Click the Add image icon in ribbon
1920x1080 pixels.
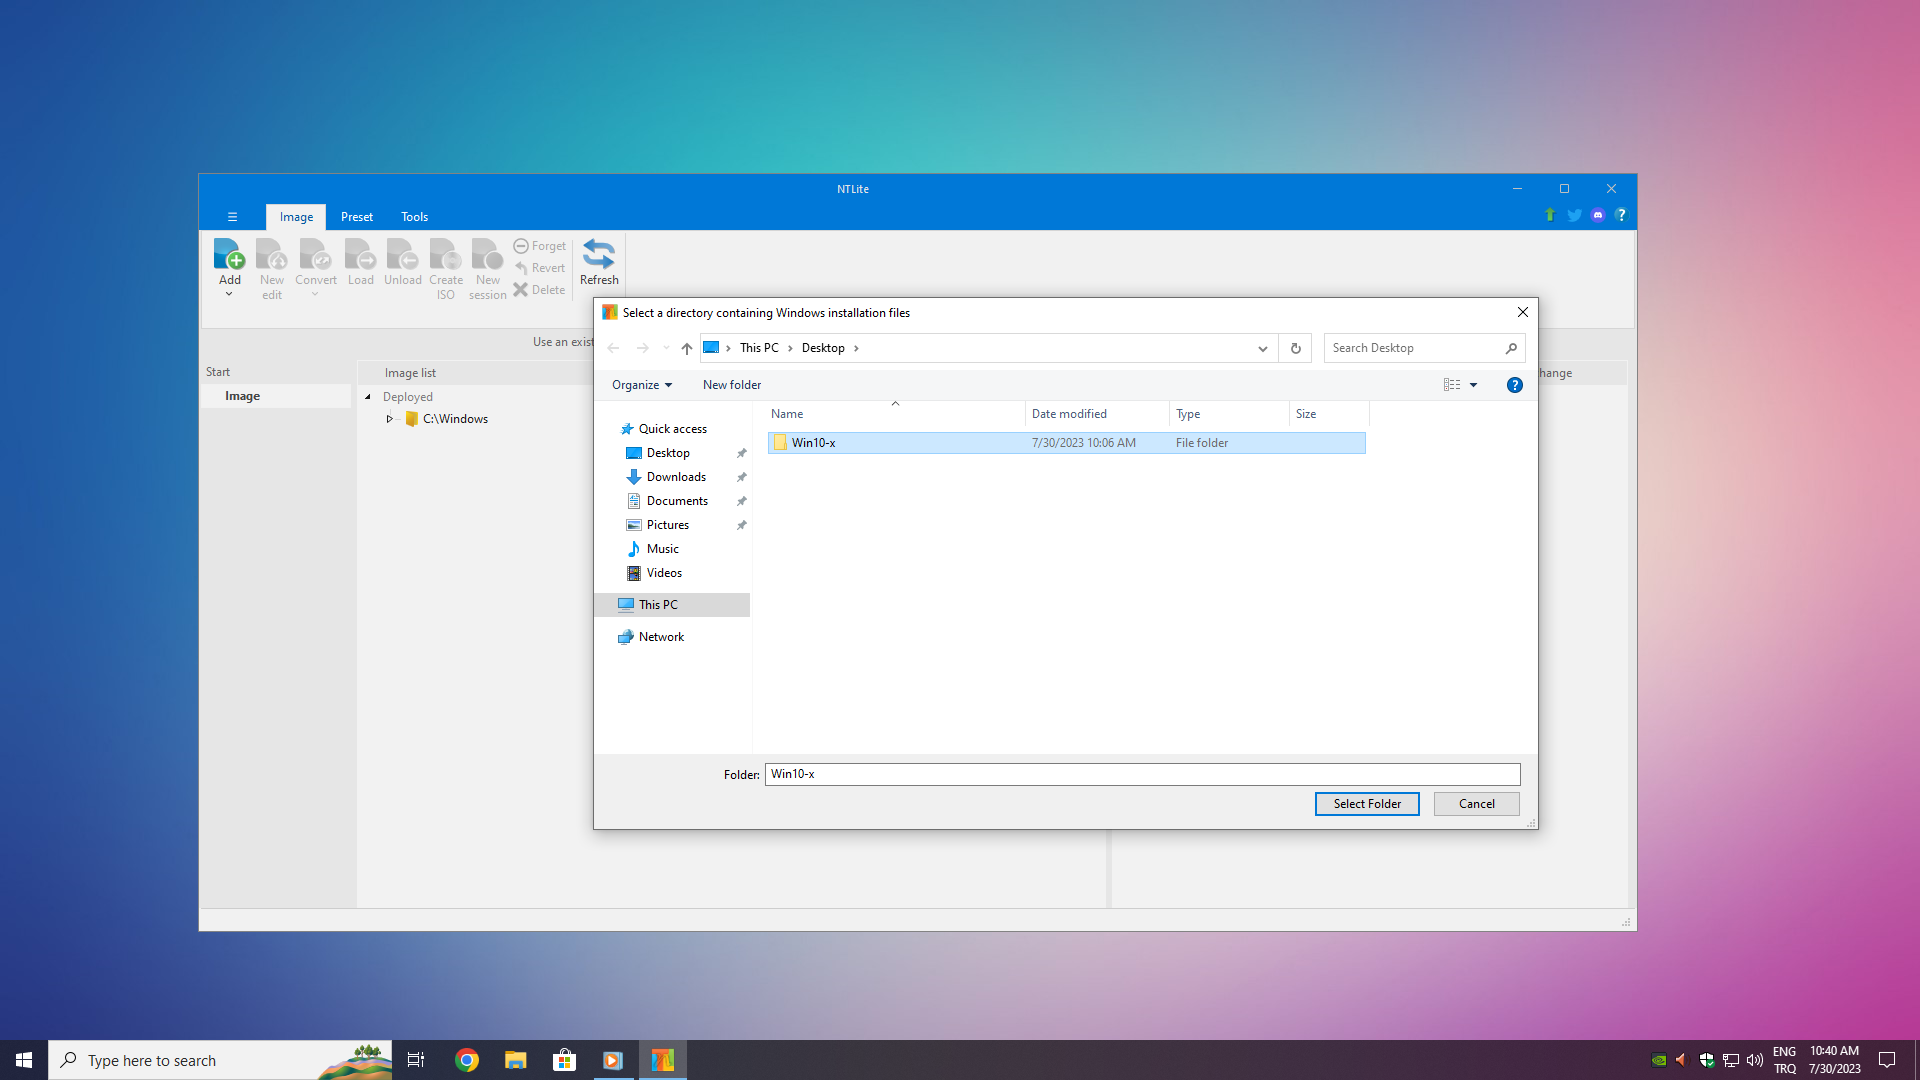229,256
